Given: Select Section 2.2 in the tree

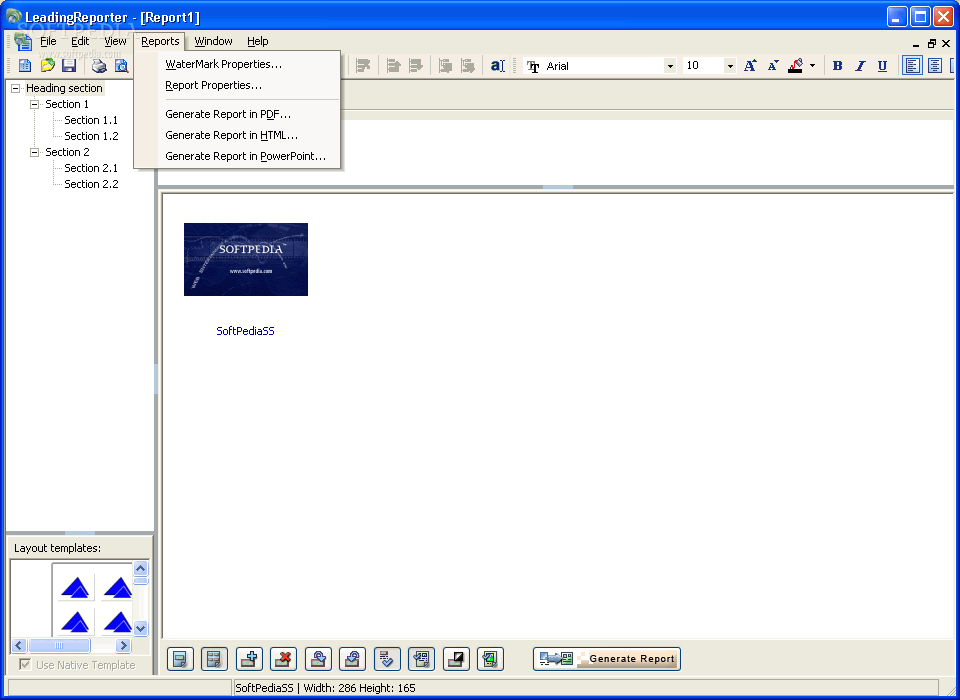Looking at the screenshot, I should 91,184.
